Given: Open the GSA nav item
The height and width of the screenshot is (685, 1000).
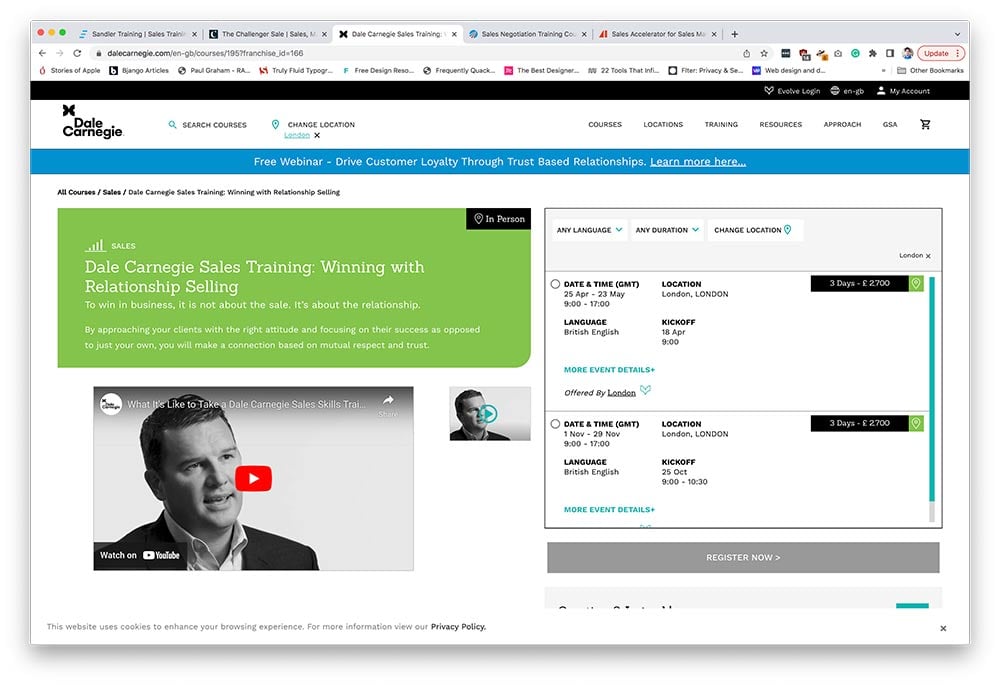Looking at the screenshot, I should (x=890, y=124).
